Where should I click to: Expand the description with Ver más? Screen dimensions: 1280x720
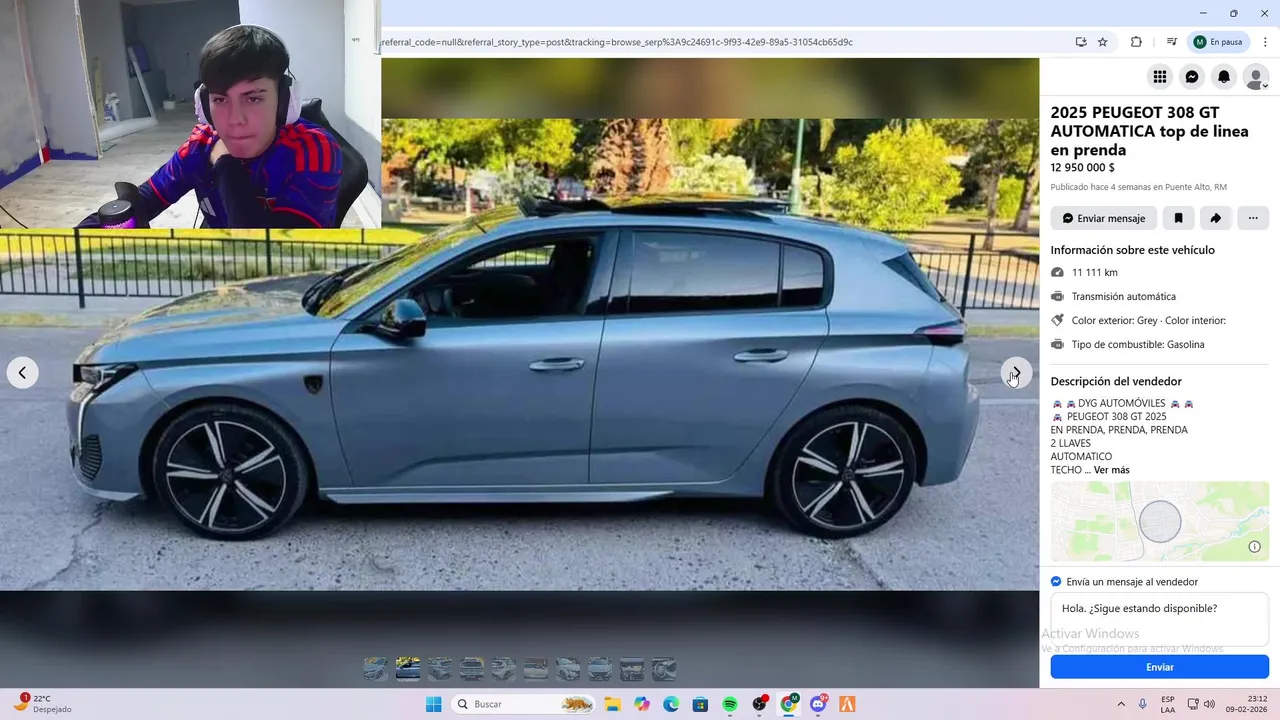coord(1111,470)
